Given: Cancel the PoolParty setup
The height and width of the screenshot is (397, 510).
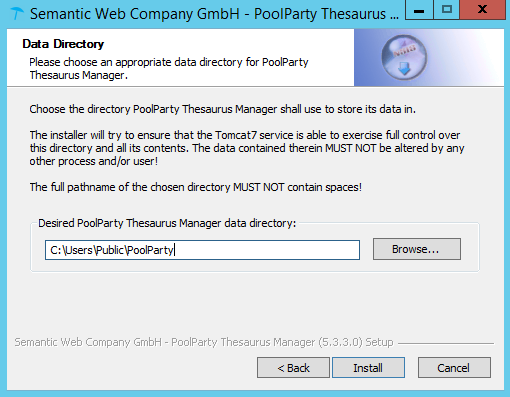Looking at the screenshot, I should click(454, 368).
